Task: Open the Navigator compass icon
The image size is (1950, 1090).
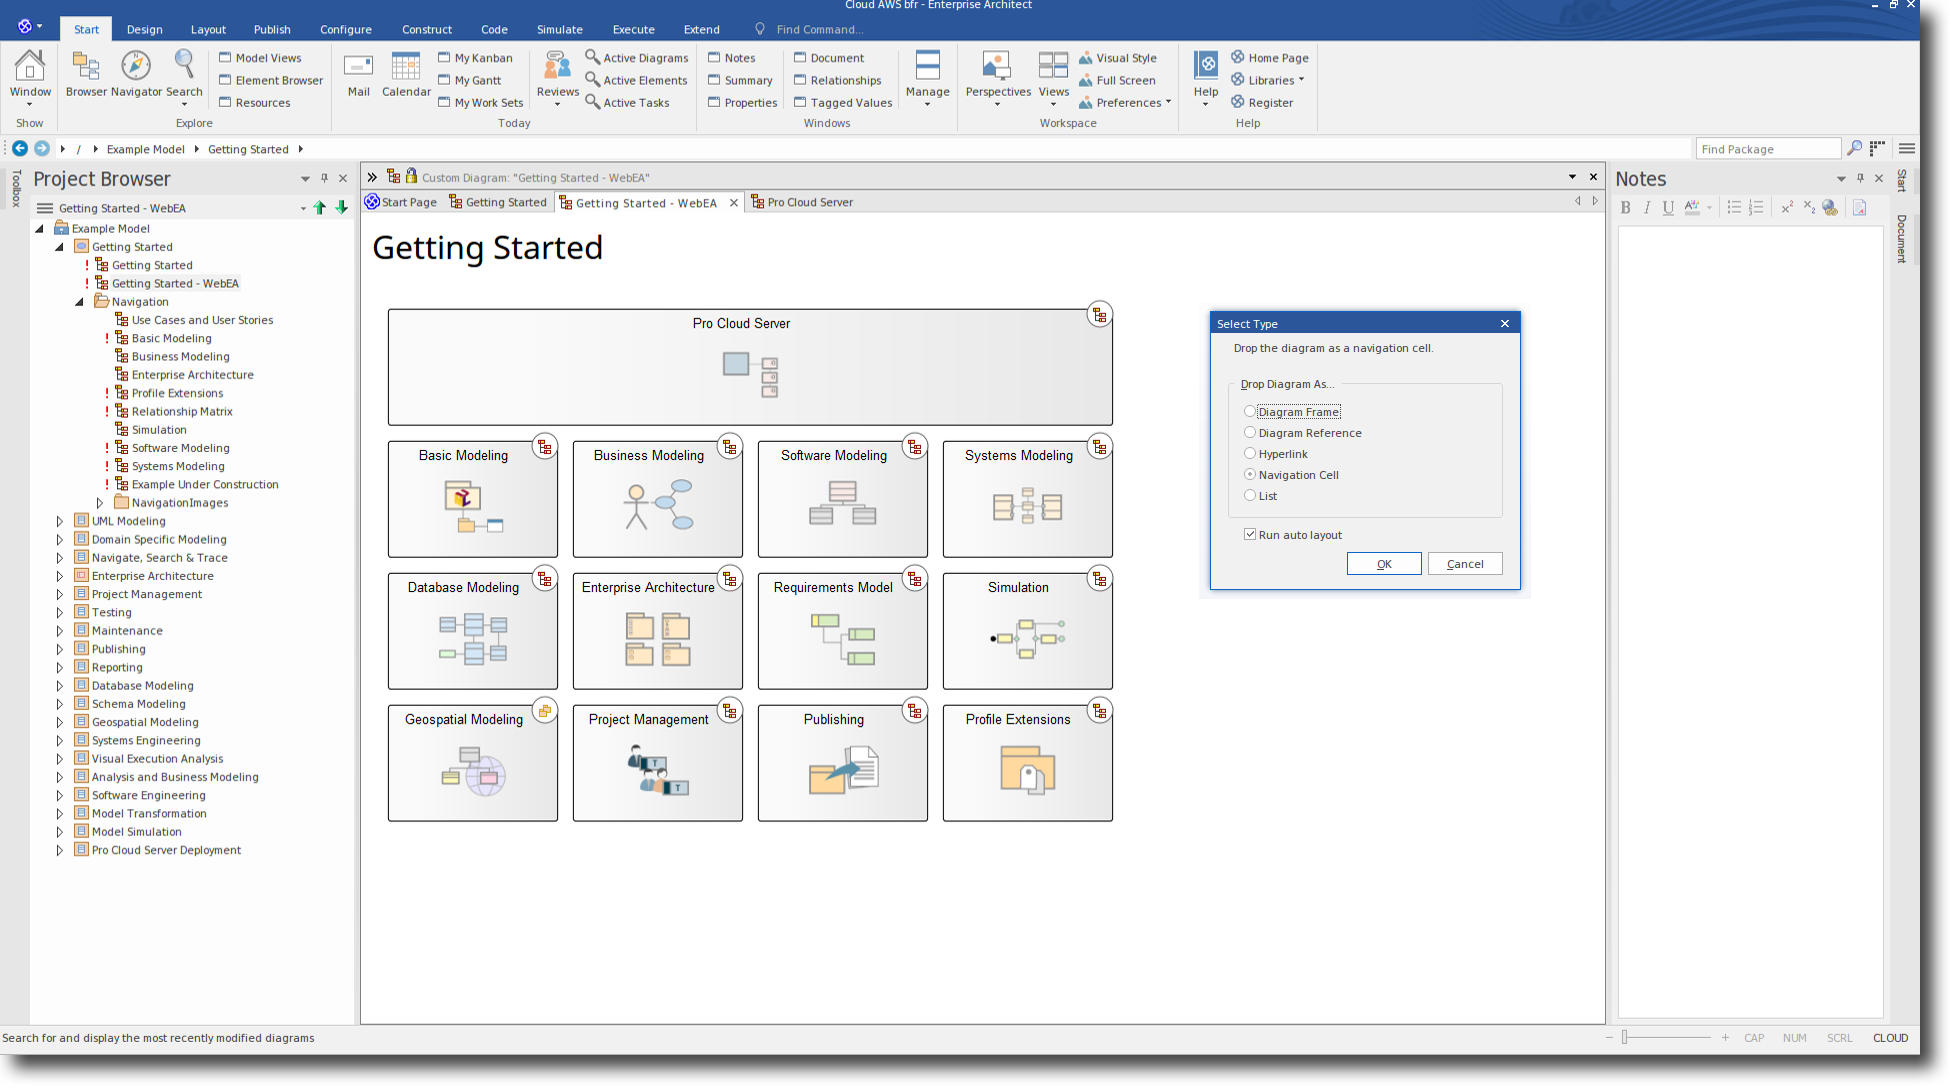Action: click(136, 67)
